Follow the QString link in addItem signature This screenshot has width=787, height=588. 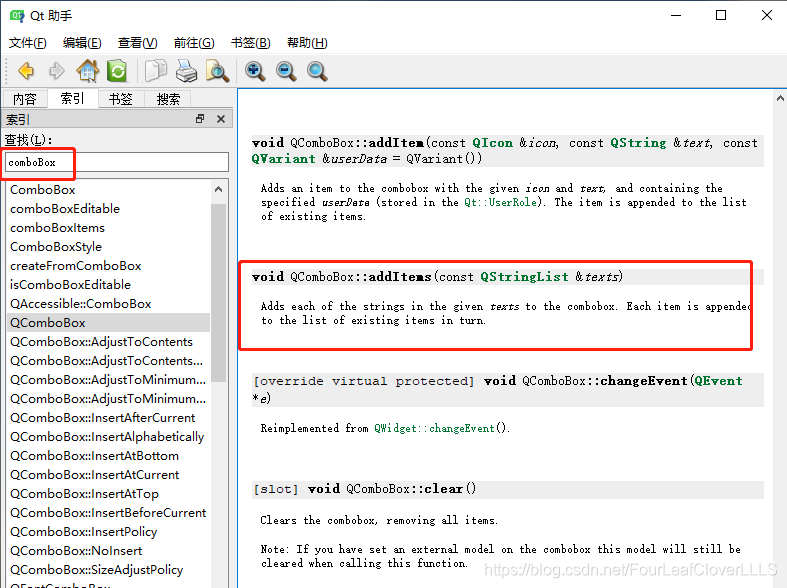[638, 143]
